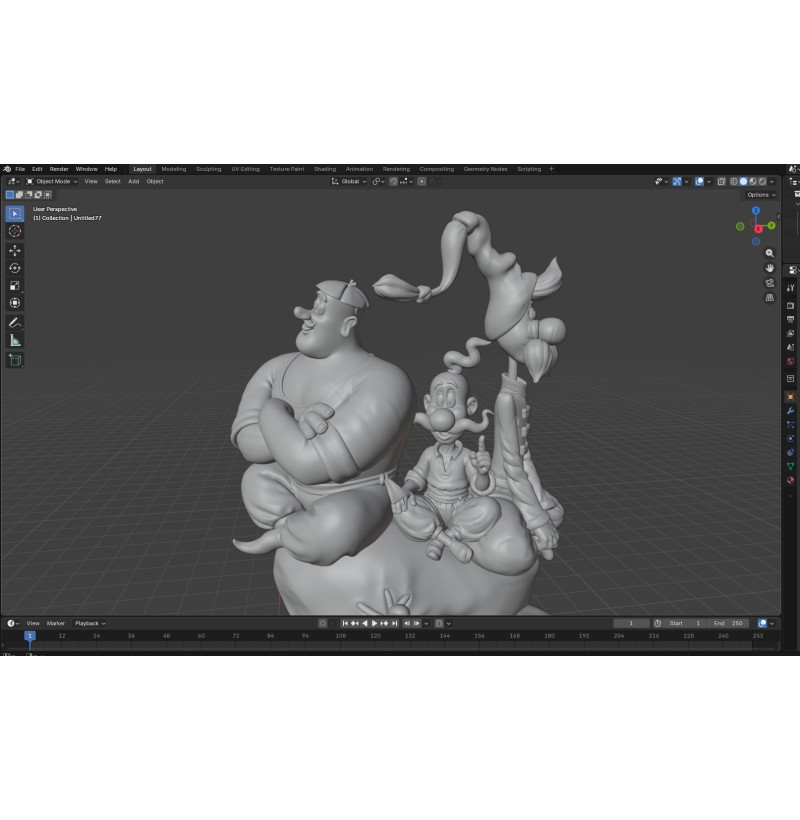Expand the Options dropdown
This screenshot has height=820, width=800.
761,195
